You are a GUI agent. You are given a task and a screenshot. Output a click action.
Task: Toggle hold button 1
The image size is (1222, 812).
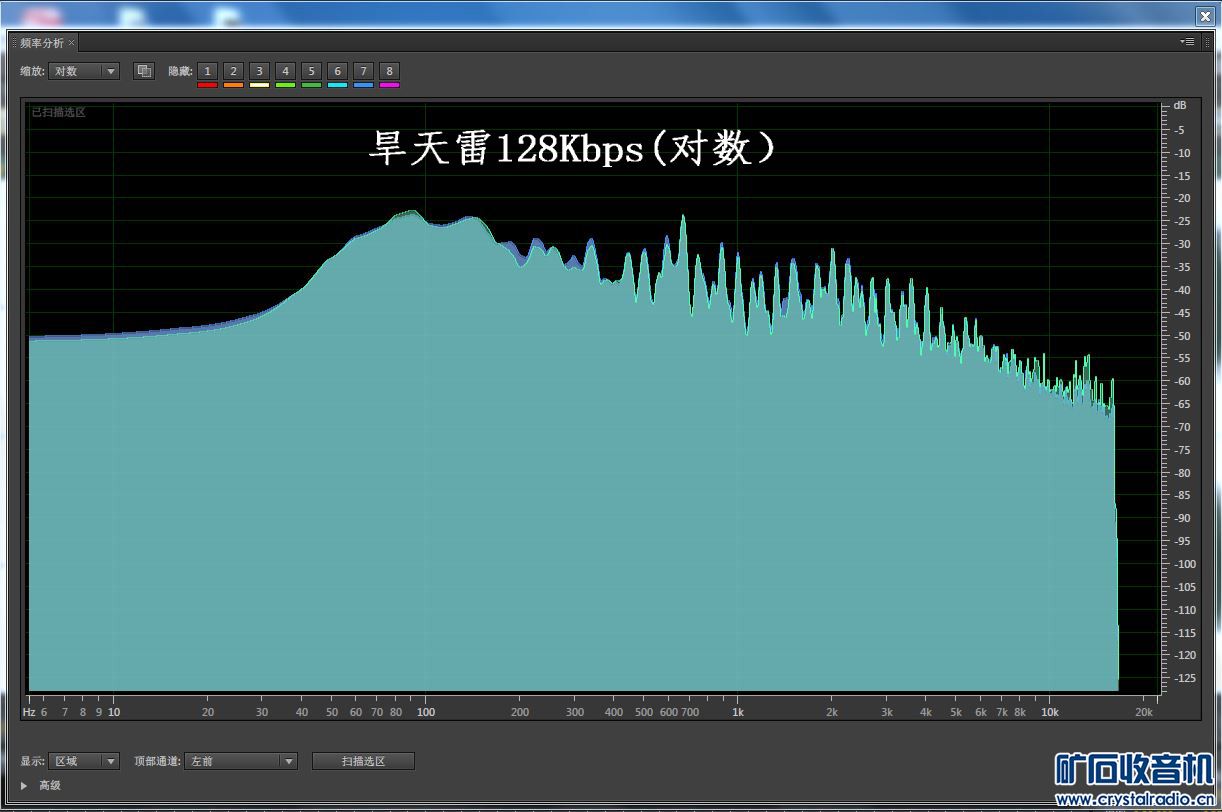pos(207,71)
